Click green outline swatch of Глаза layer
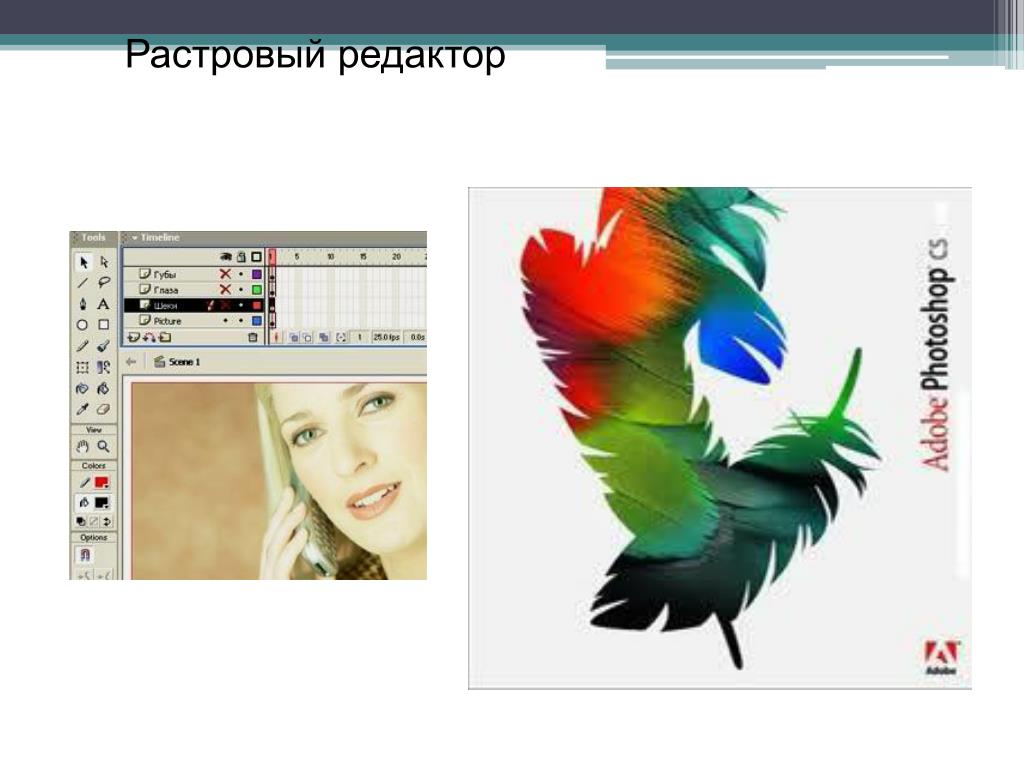The height and width of the screenshot is (768, 1024). 257,290
